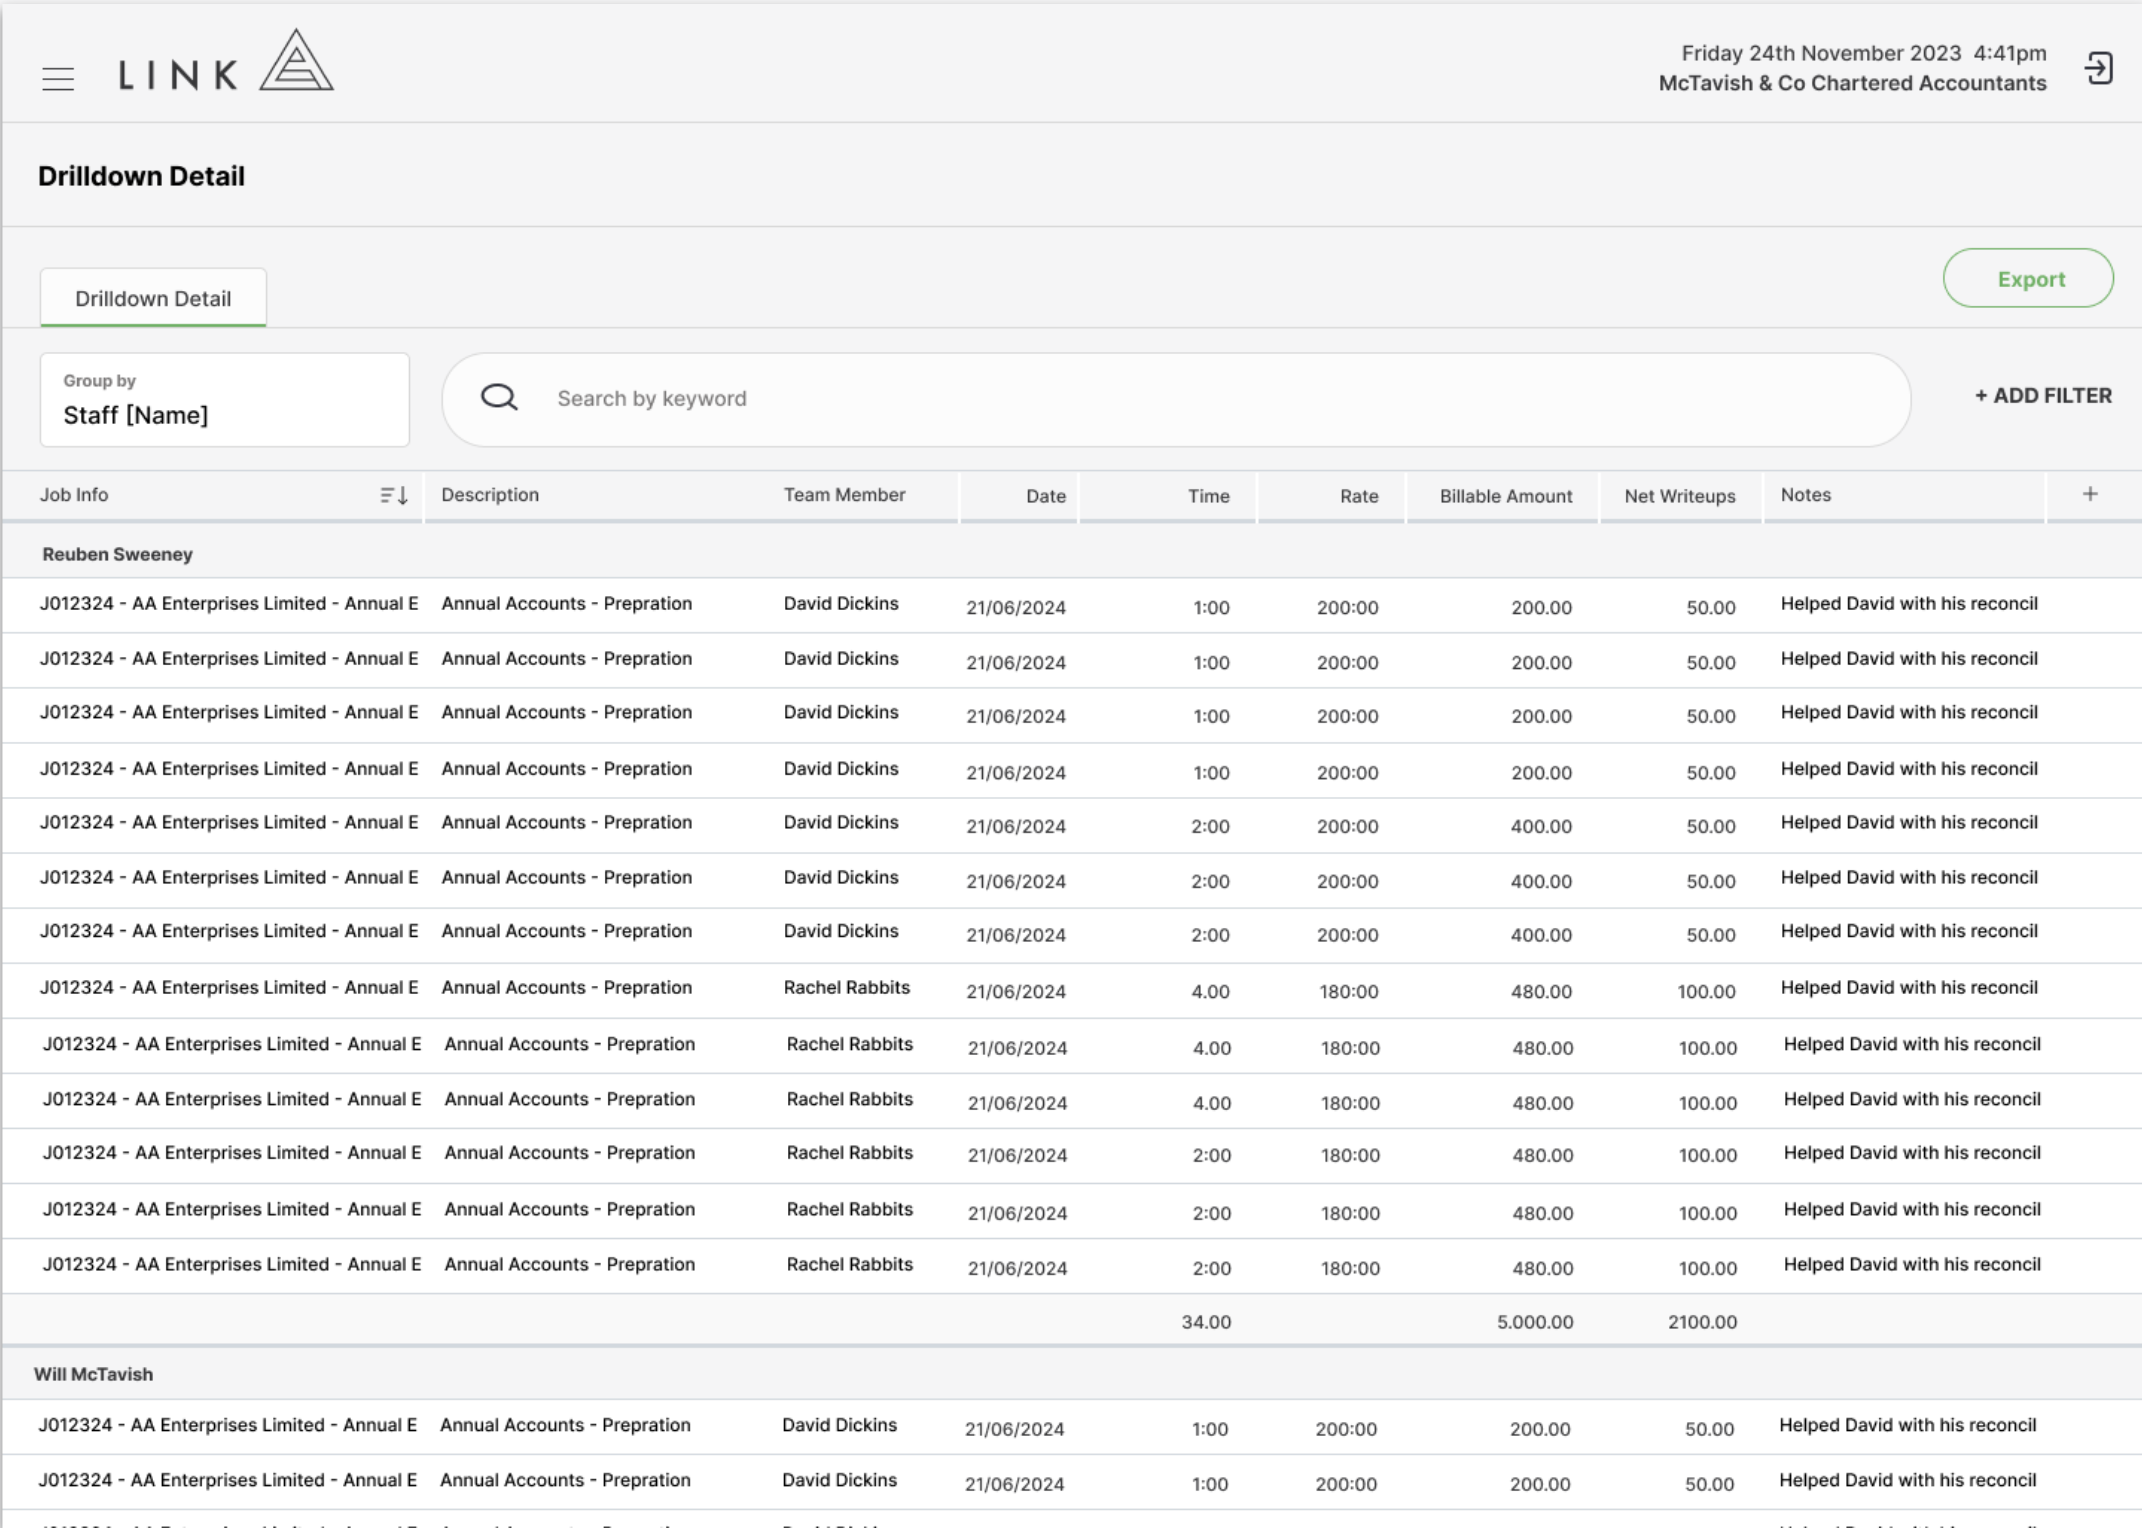Collapse the Reuben Sweeney group
This screenshot has width=2142, height=1528.
click(117, 554)
